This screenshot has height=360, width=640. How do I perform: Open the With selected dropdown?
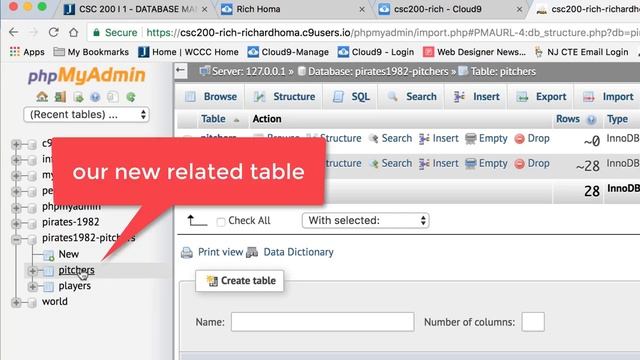tap(365, 220)
